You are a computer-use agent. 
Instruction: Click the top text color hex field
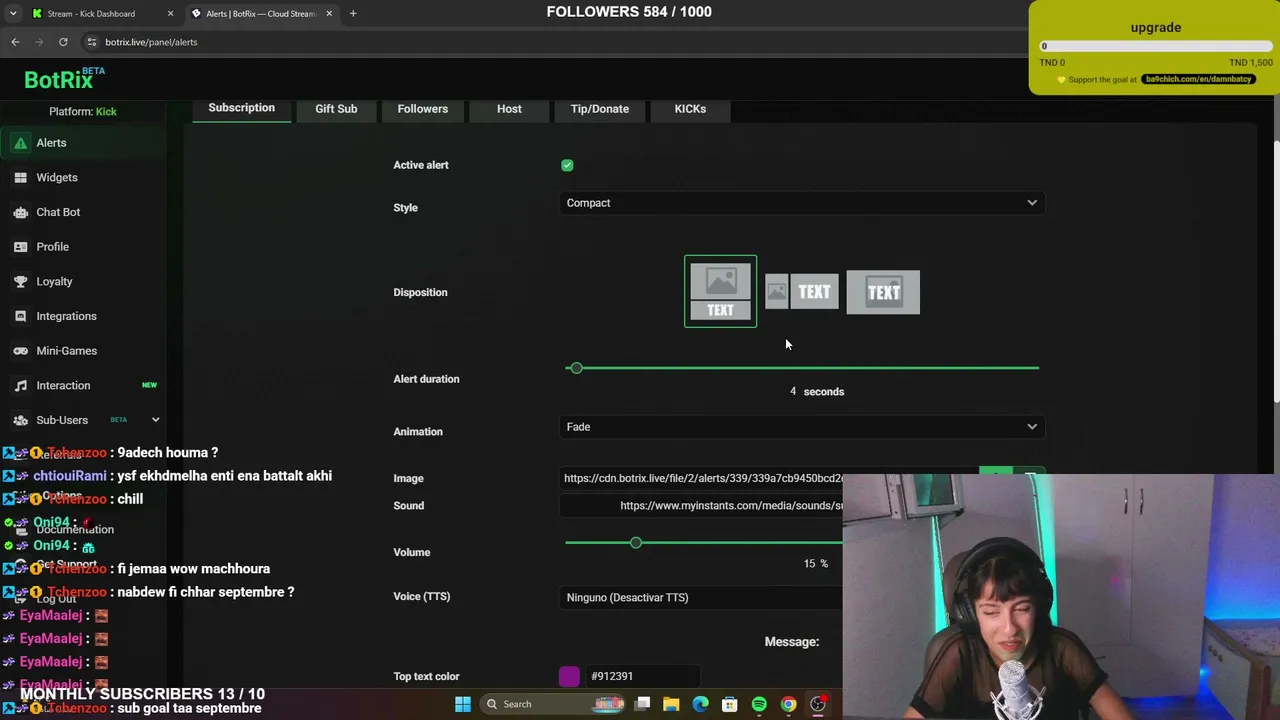pos(644,676)
